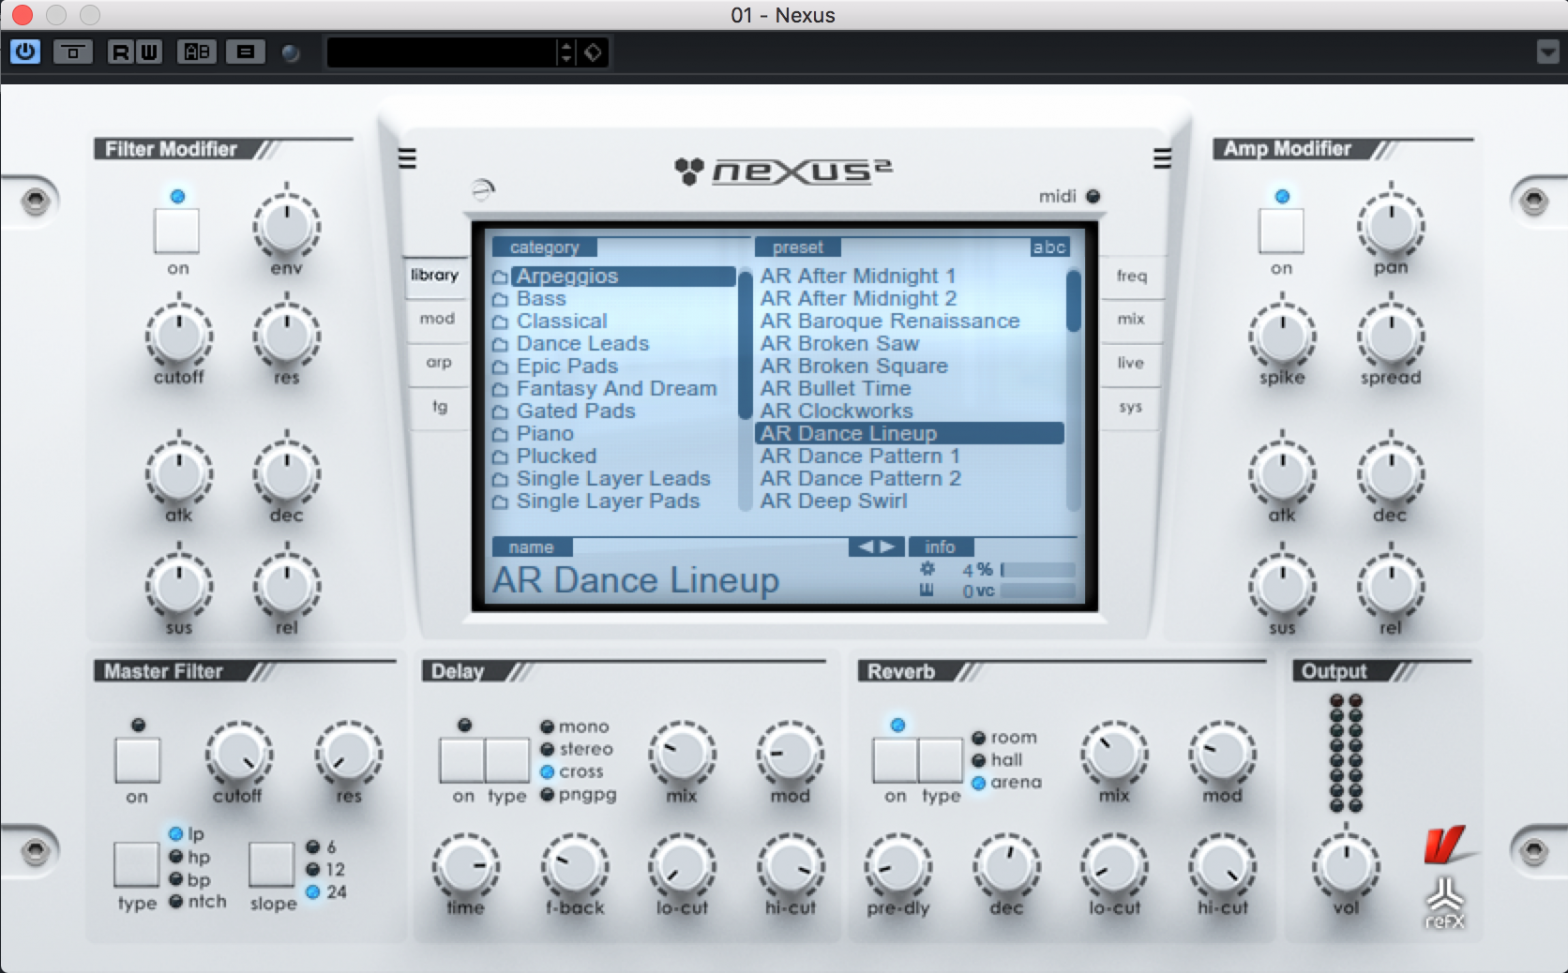
Task: Open the preset name dropdown stepper arrows
Action: pyautogui.click(x=566, y=52)
